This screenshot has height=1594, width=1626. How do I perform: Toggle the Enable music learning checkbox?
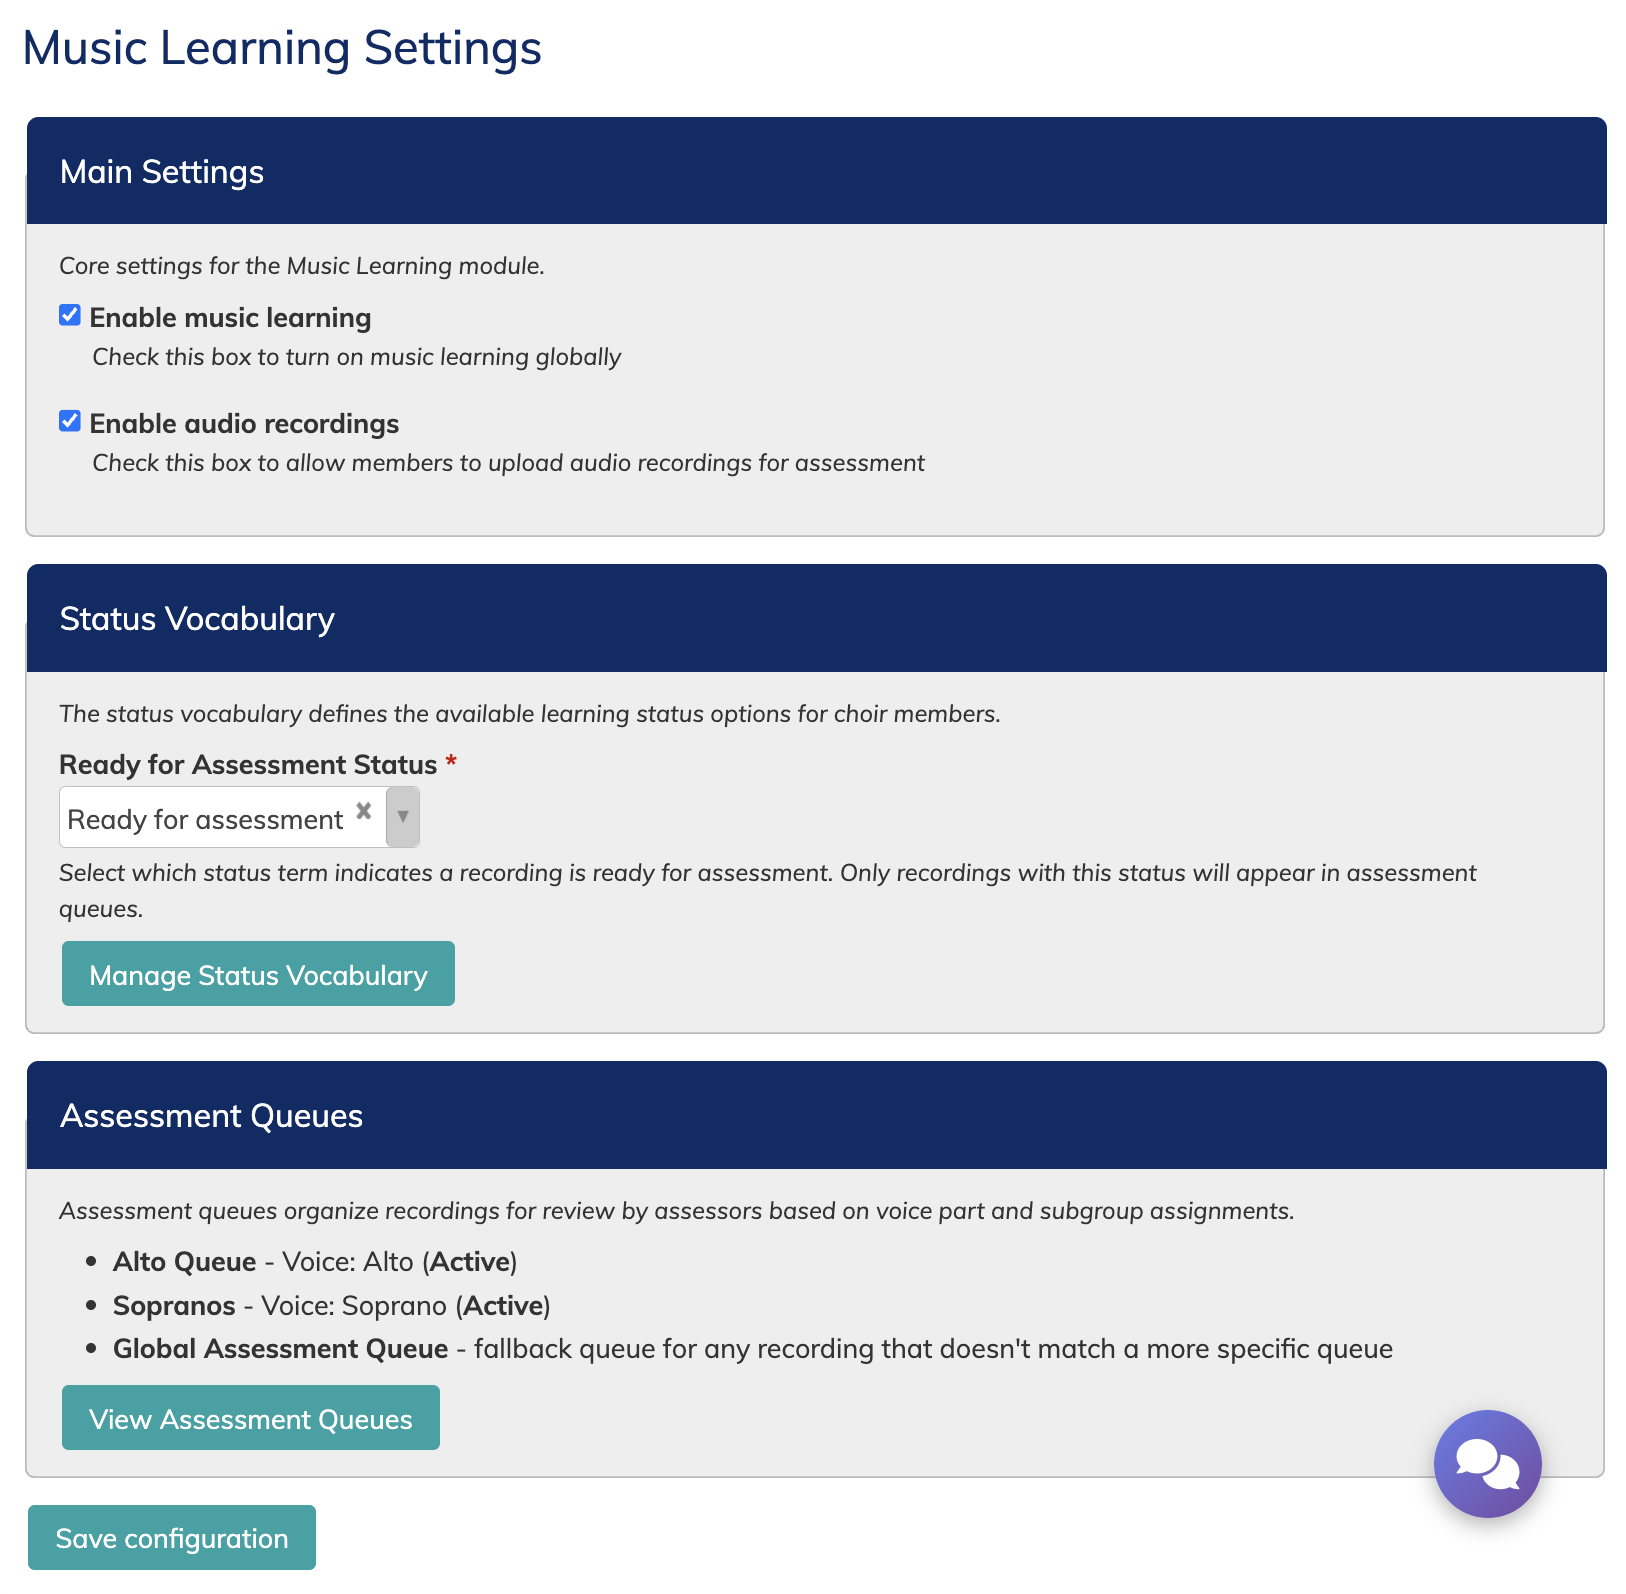(70, 316)
